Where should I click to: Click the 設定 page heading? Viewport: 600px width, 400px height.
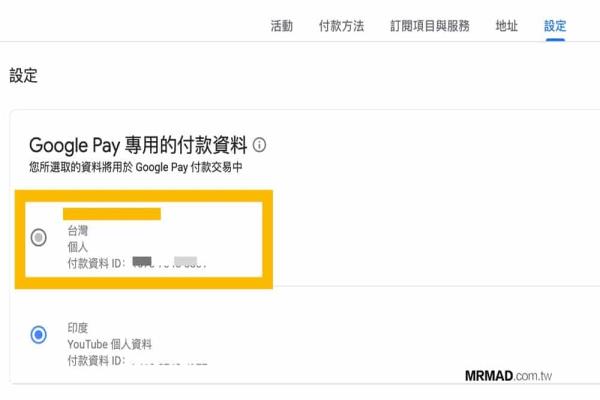(23, 75)
